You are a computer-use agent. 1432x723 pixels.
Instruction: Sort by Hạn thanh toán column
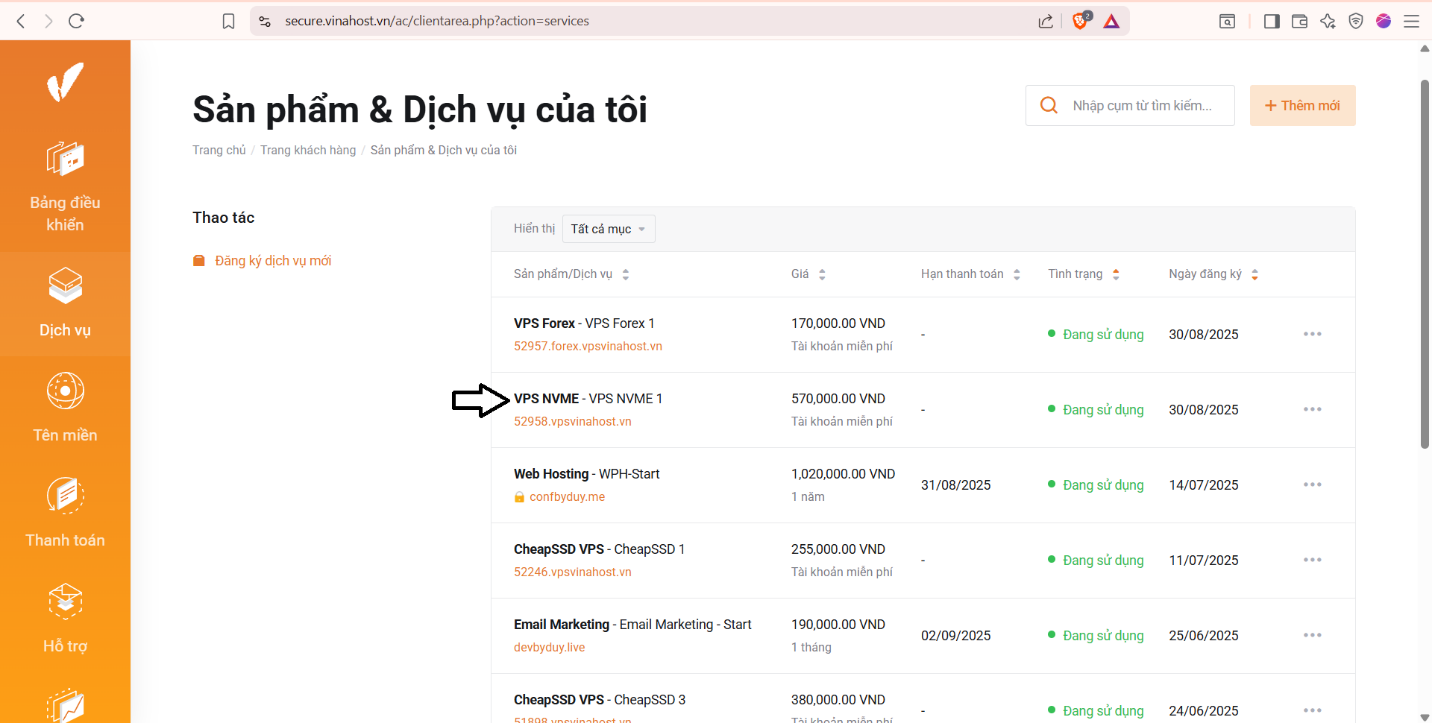pos(971,274)
